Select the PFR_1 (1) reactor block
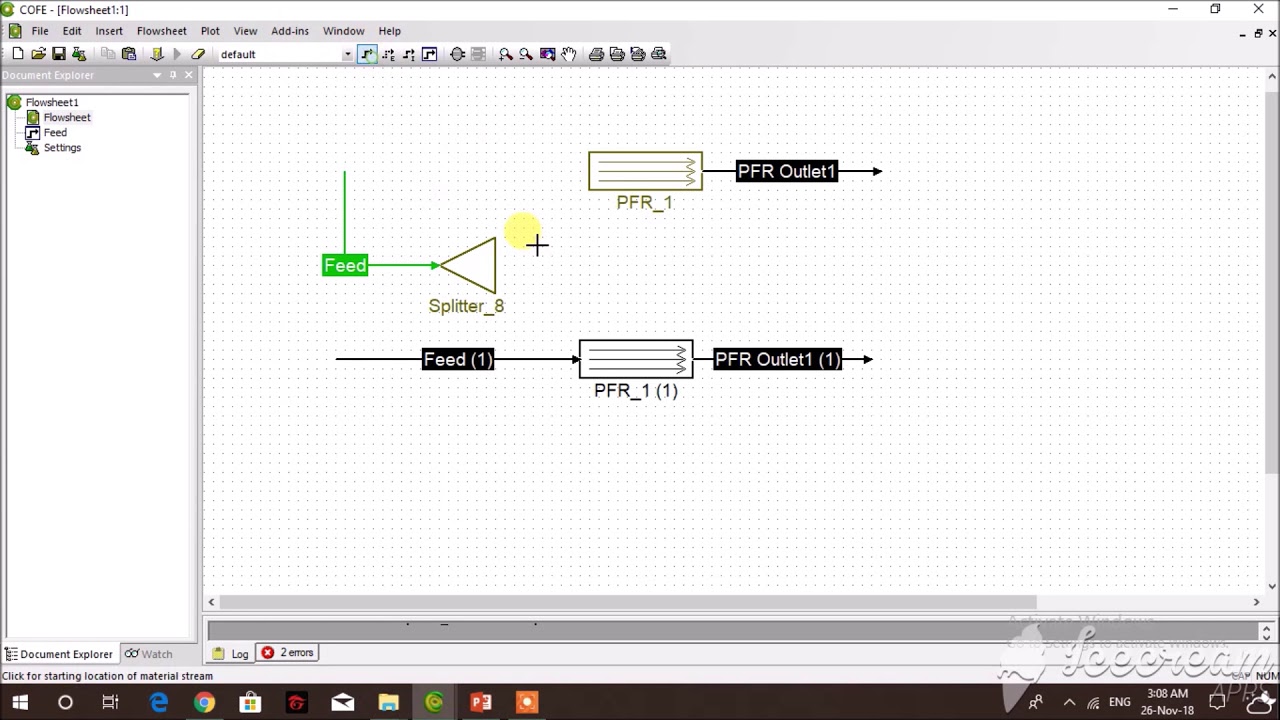This screenshot has height=720, width=1280. (636, 359)
